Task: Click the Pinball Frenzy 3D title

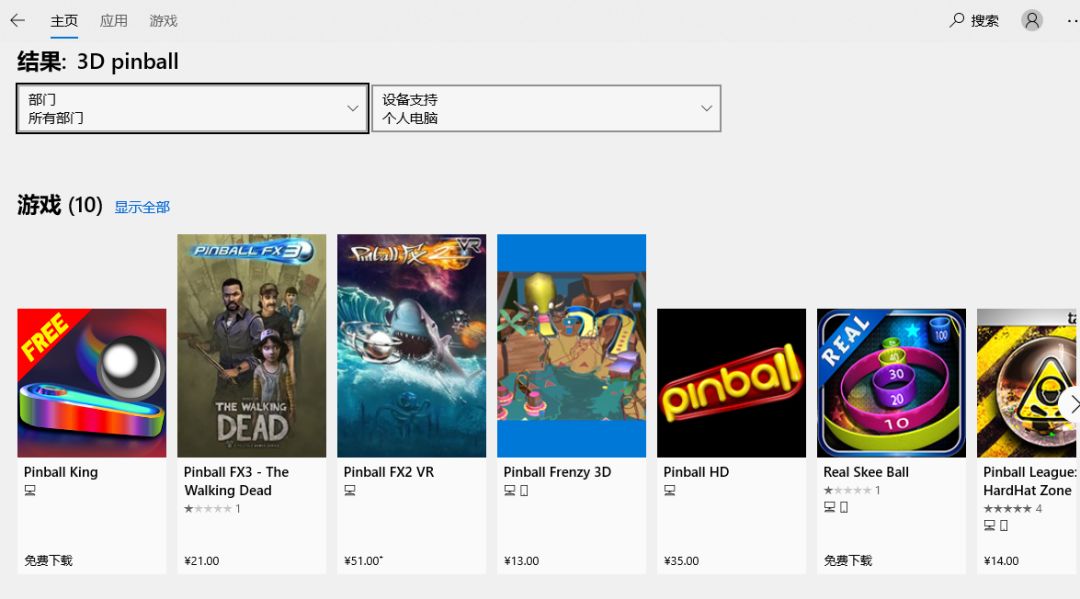Action: pyautogui.click(x=557, y=472)
